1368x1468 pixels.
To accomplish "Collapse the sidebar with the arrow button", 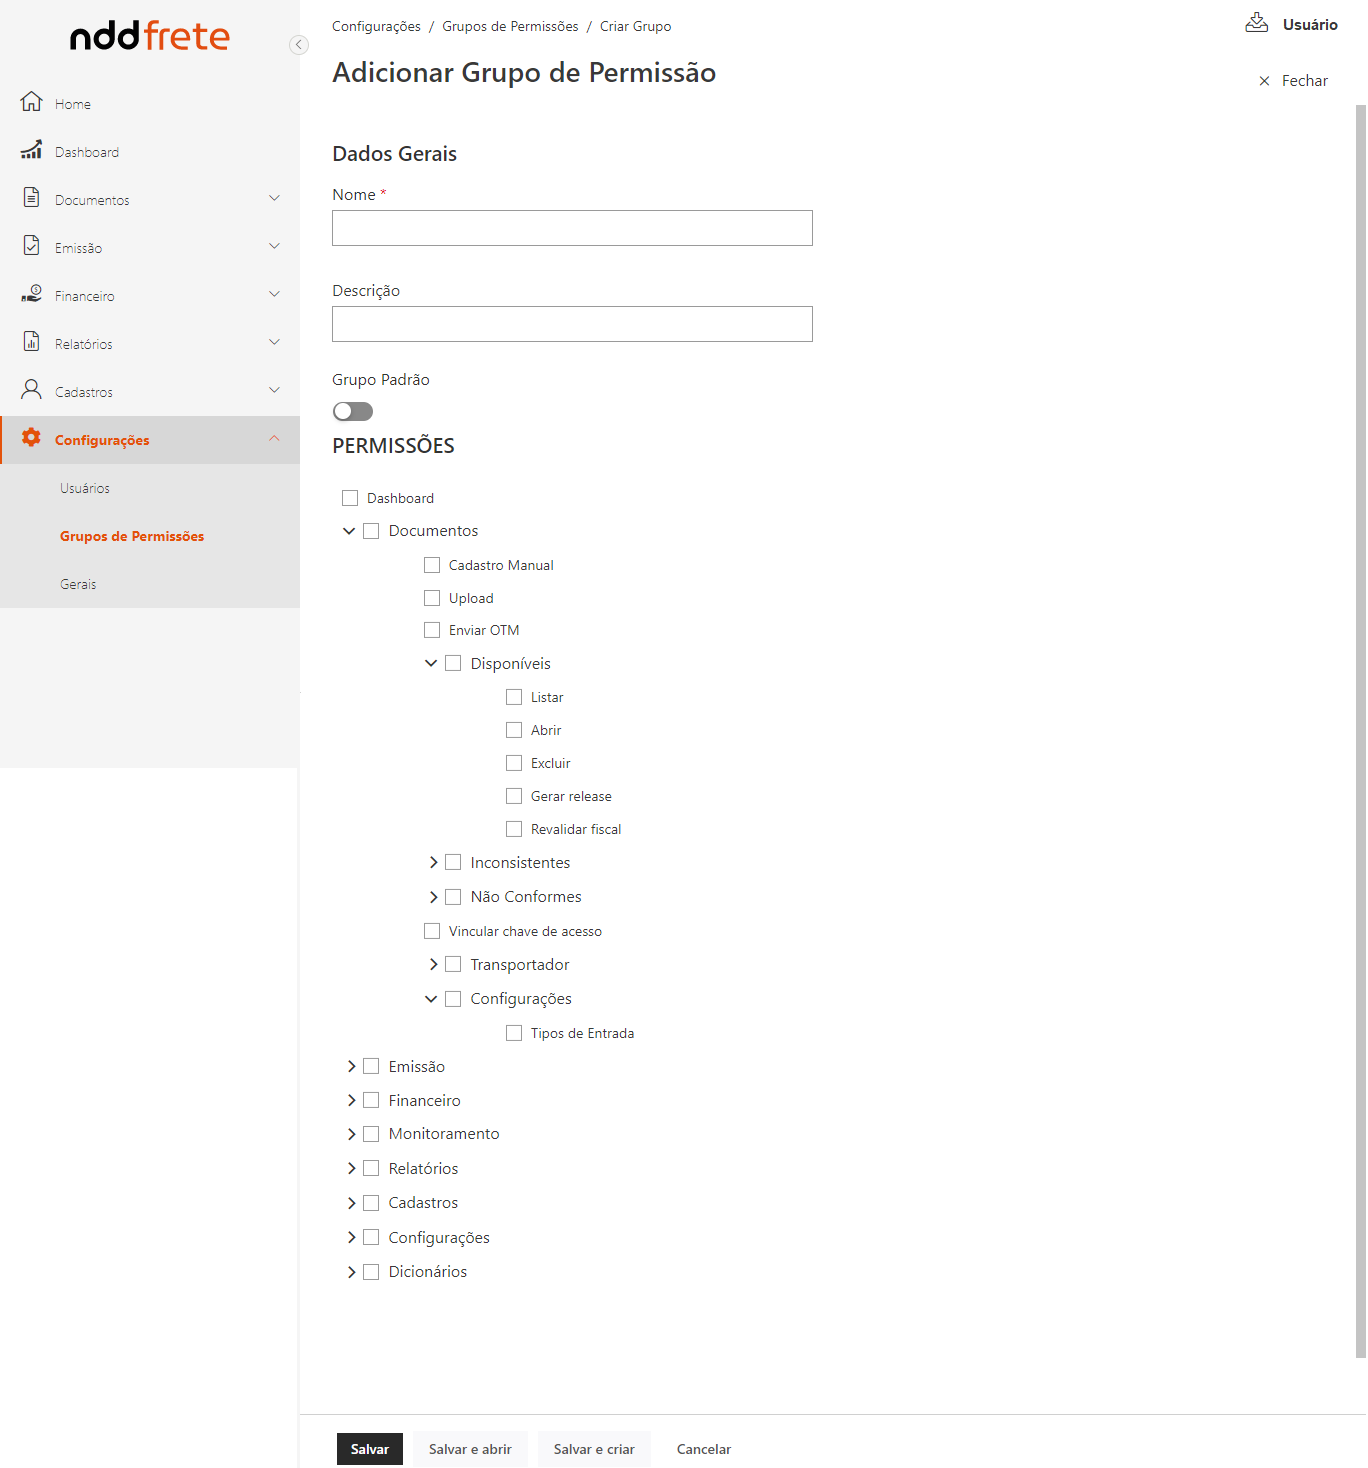I will point(298,45).
